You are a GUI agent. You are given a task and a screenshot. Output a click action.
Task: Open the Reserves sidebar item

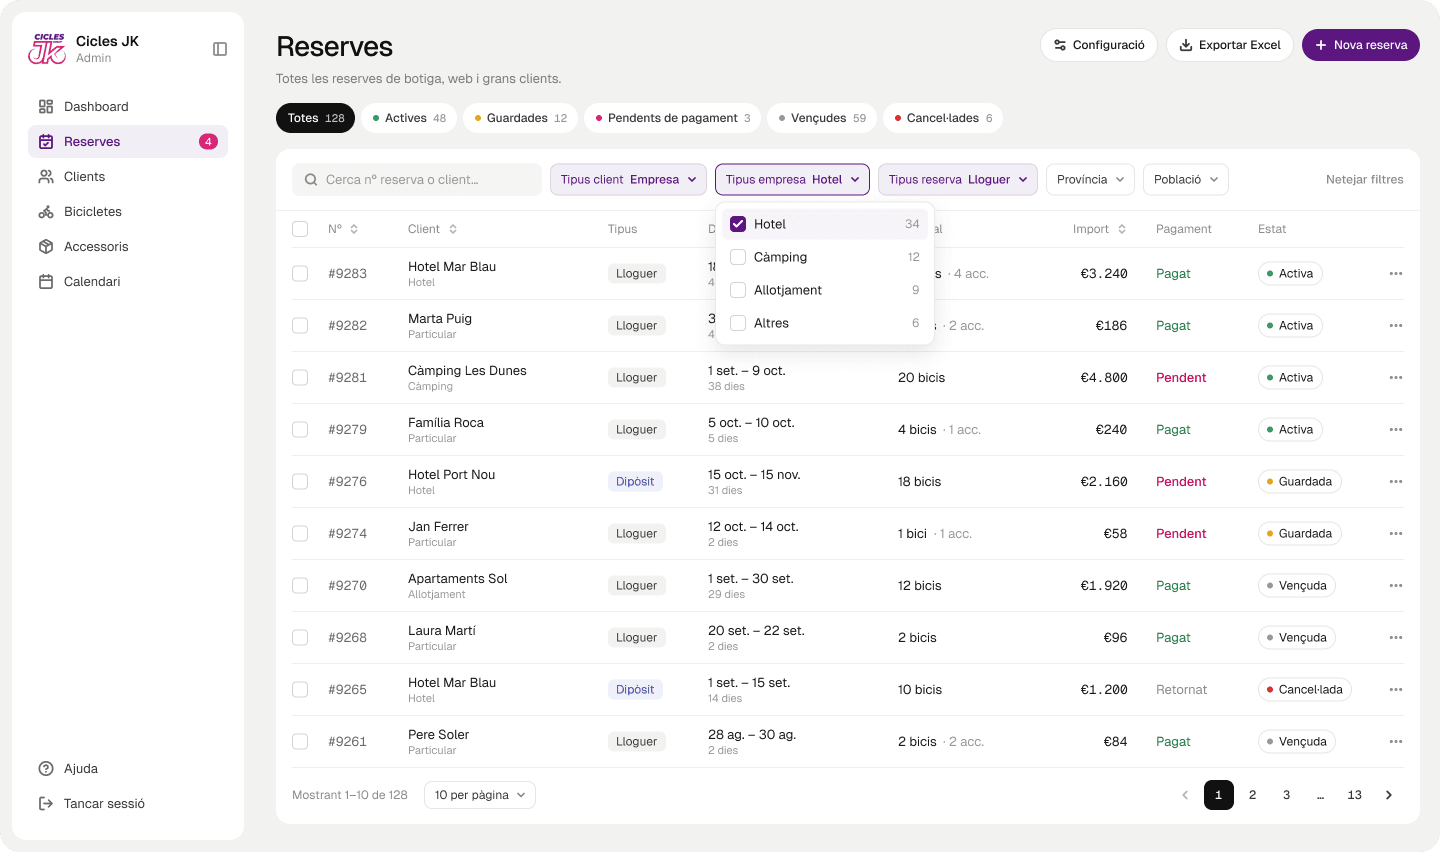(128, 142)
